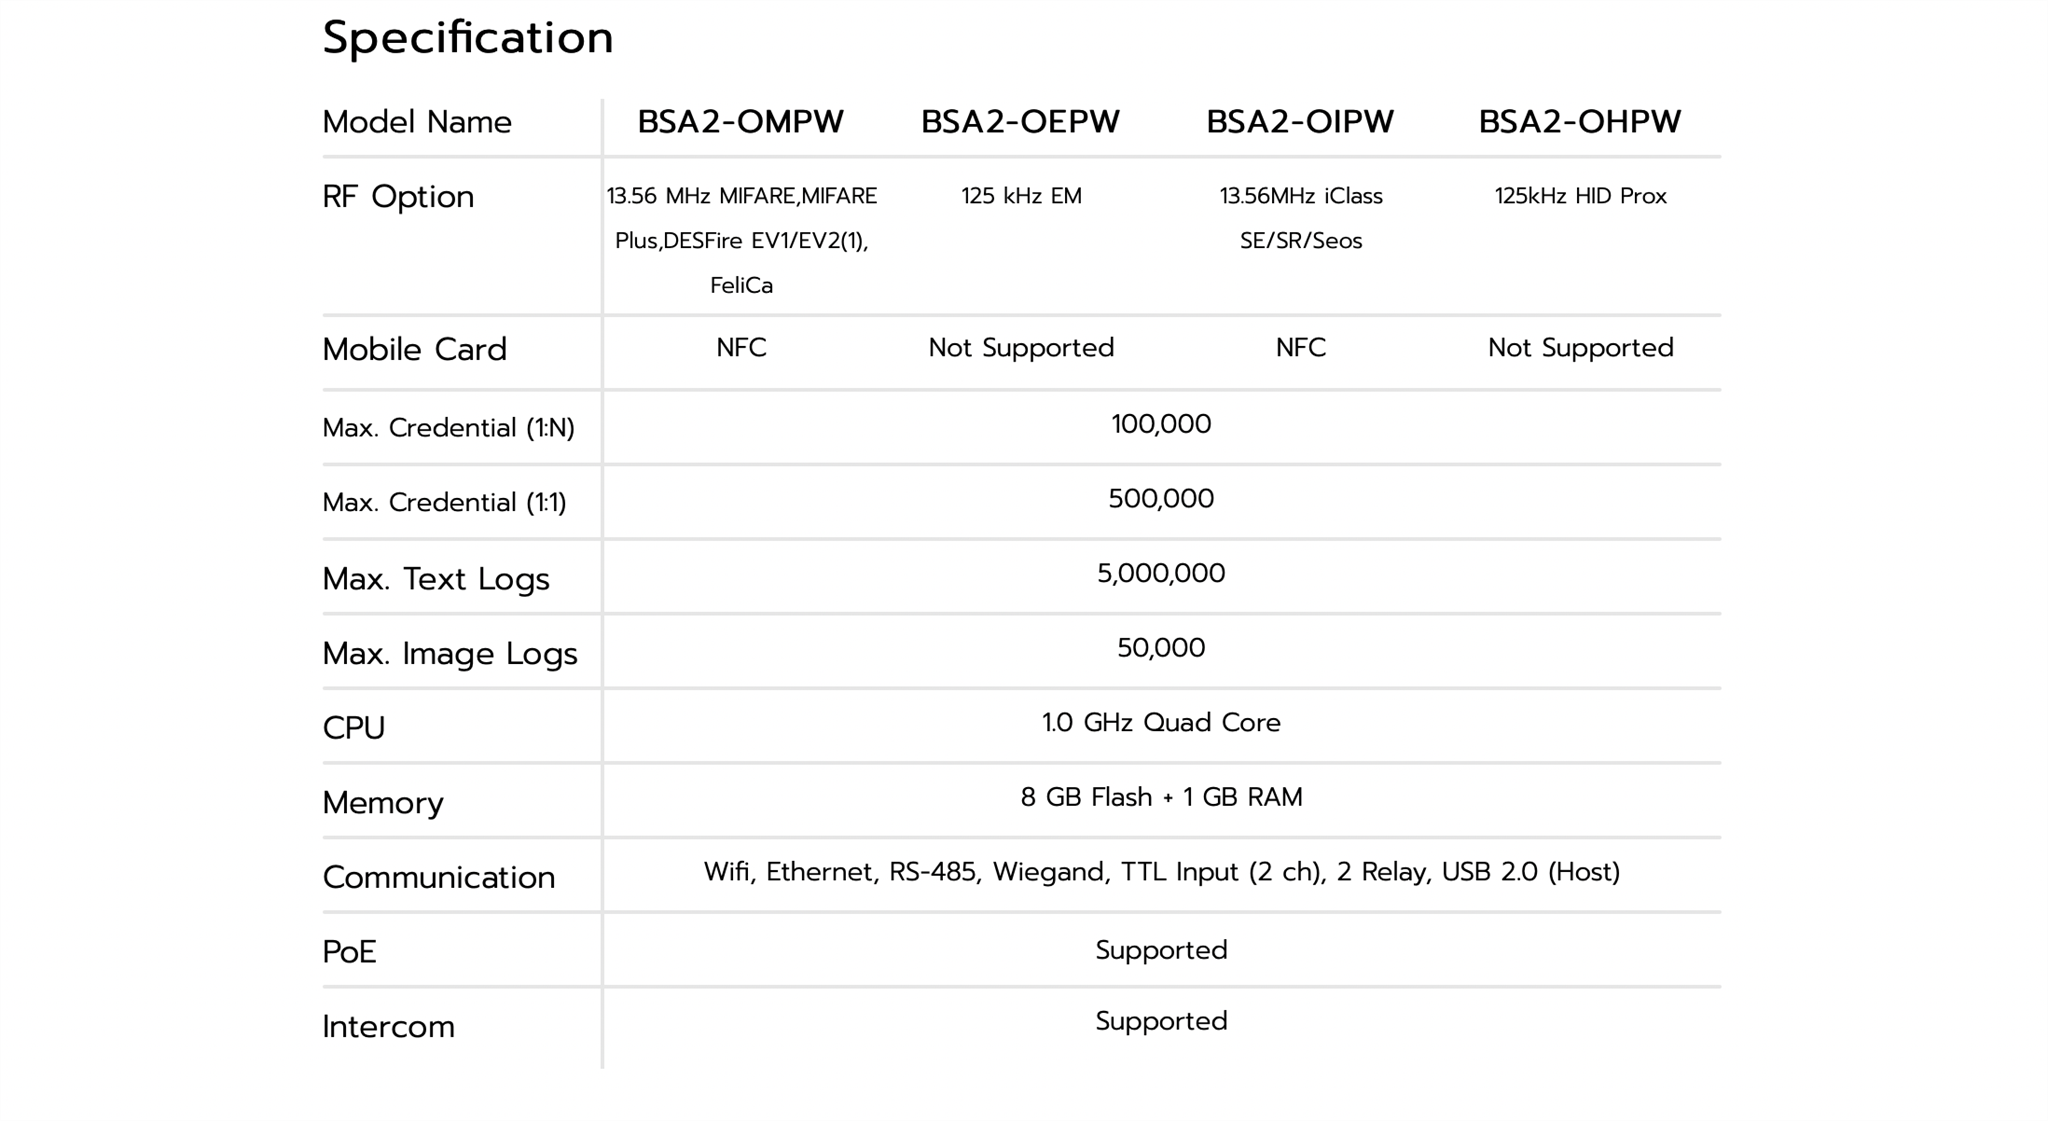The width and height of the screenshot is (2048, 1121).
Task: Select the Intercom row label
Action: point(388,1027)
